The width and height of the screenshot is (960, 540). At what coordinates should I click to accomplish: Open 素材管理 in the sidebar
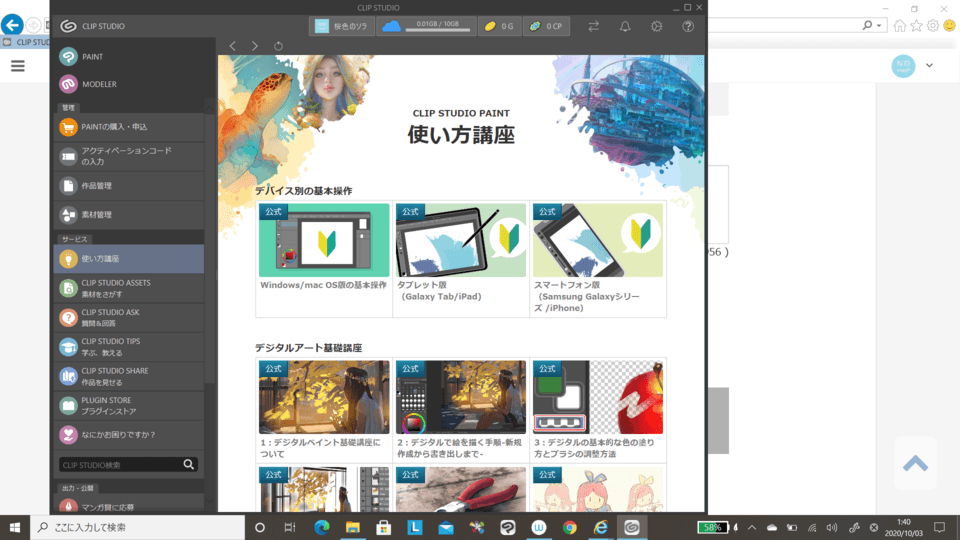click(x=129, y=215)
